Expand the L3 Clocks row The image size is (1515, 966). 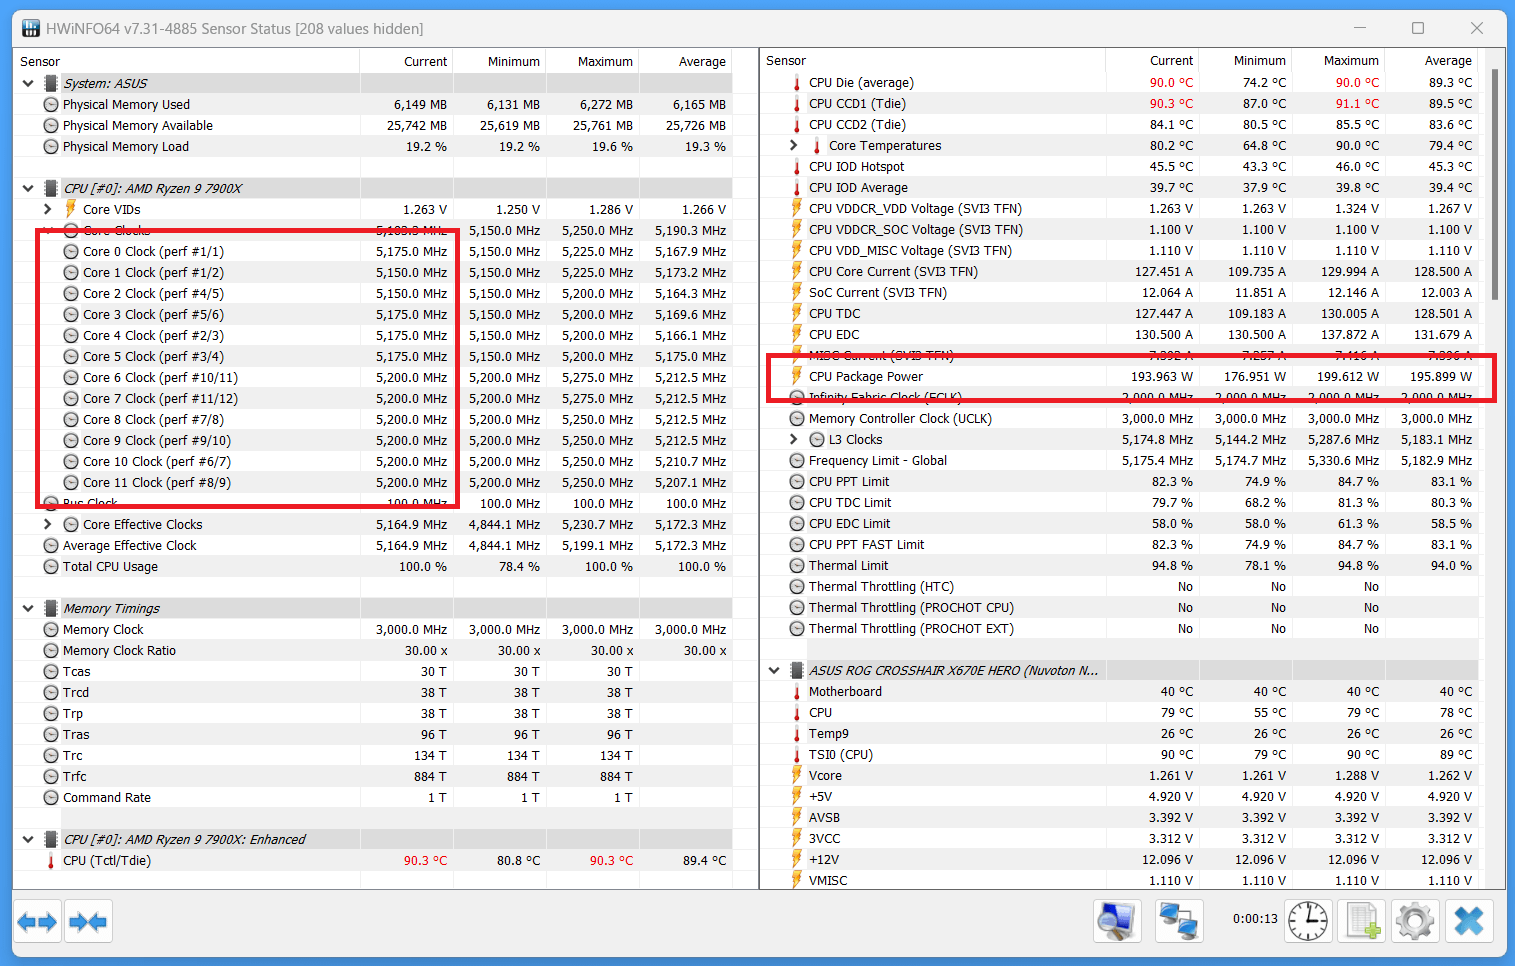pos(794,440)
